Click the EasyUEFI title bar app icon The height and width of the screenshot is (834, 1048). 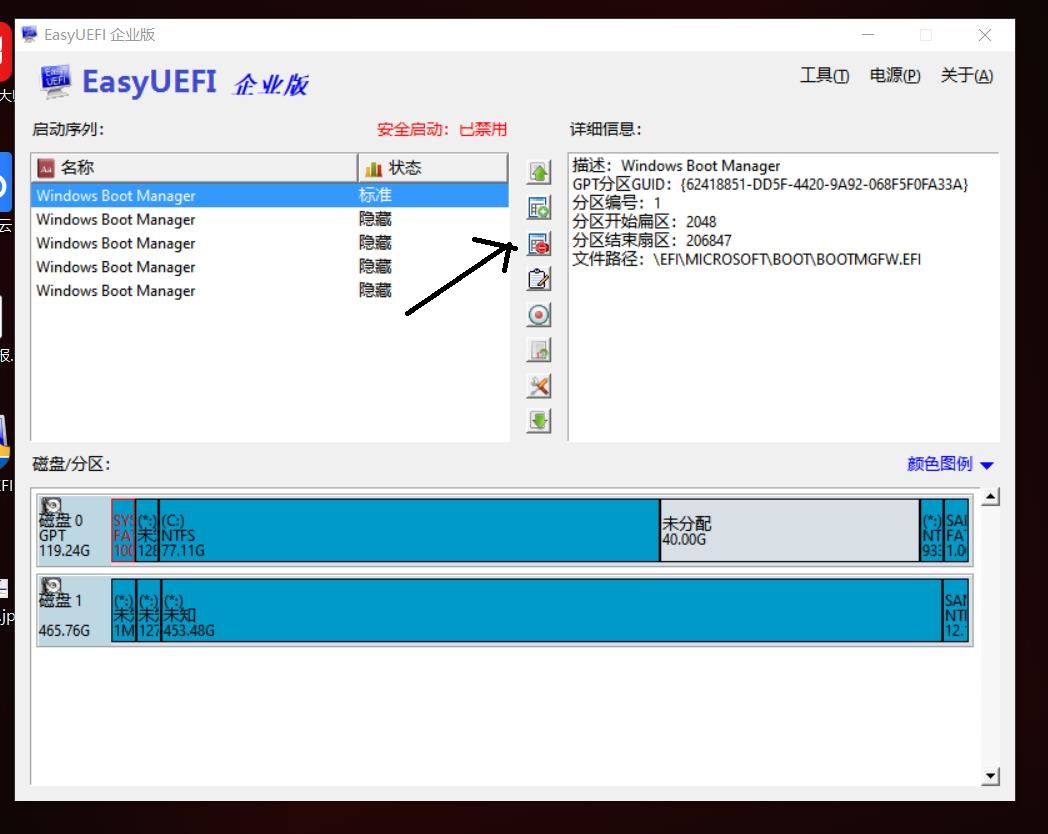[29, 34]
